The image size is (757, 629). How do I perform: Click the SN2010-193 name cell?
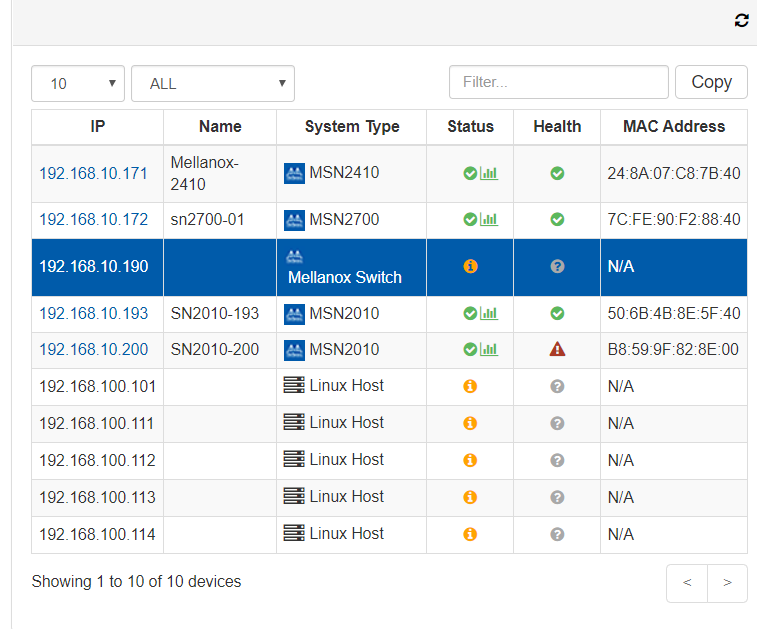220,314
